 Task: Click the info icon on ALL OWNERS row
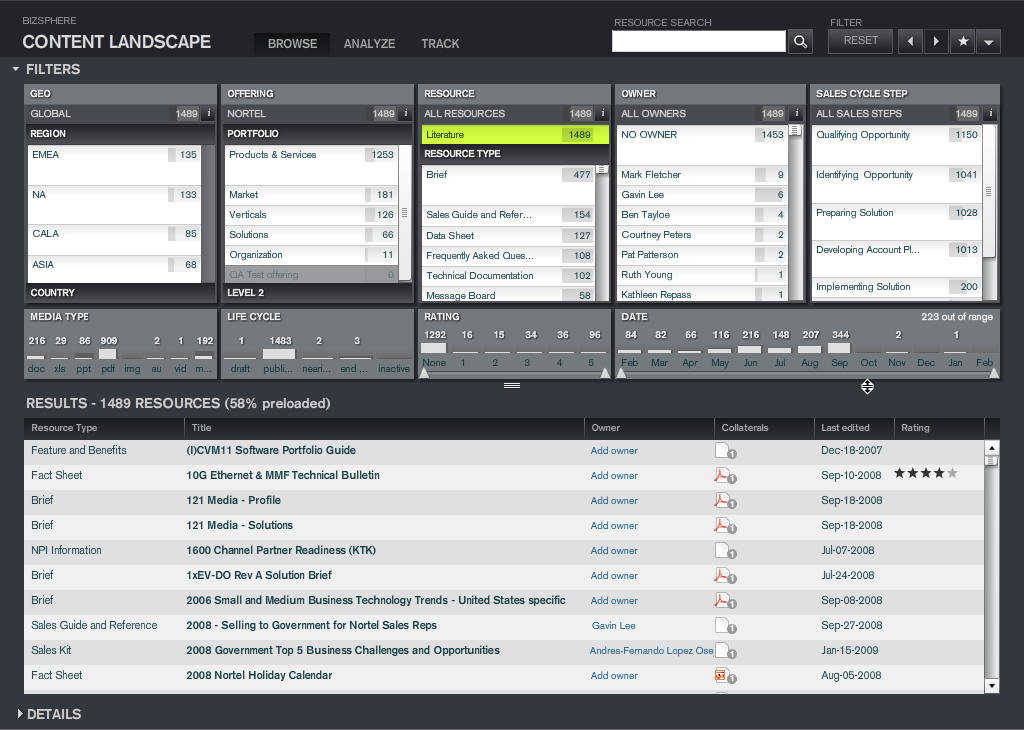point(797,113)
